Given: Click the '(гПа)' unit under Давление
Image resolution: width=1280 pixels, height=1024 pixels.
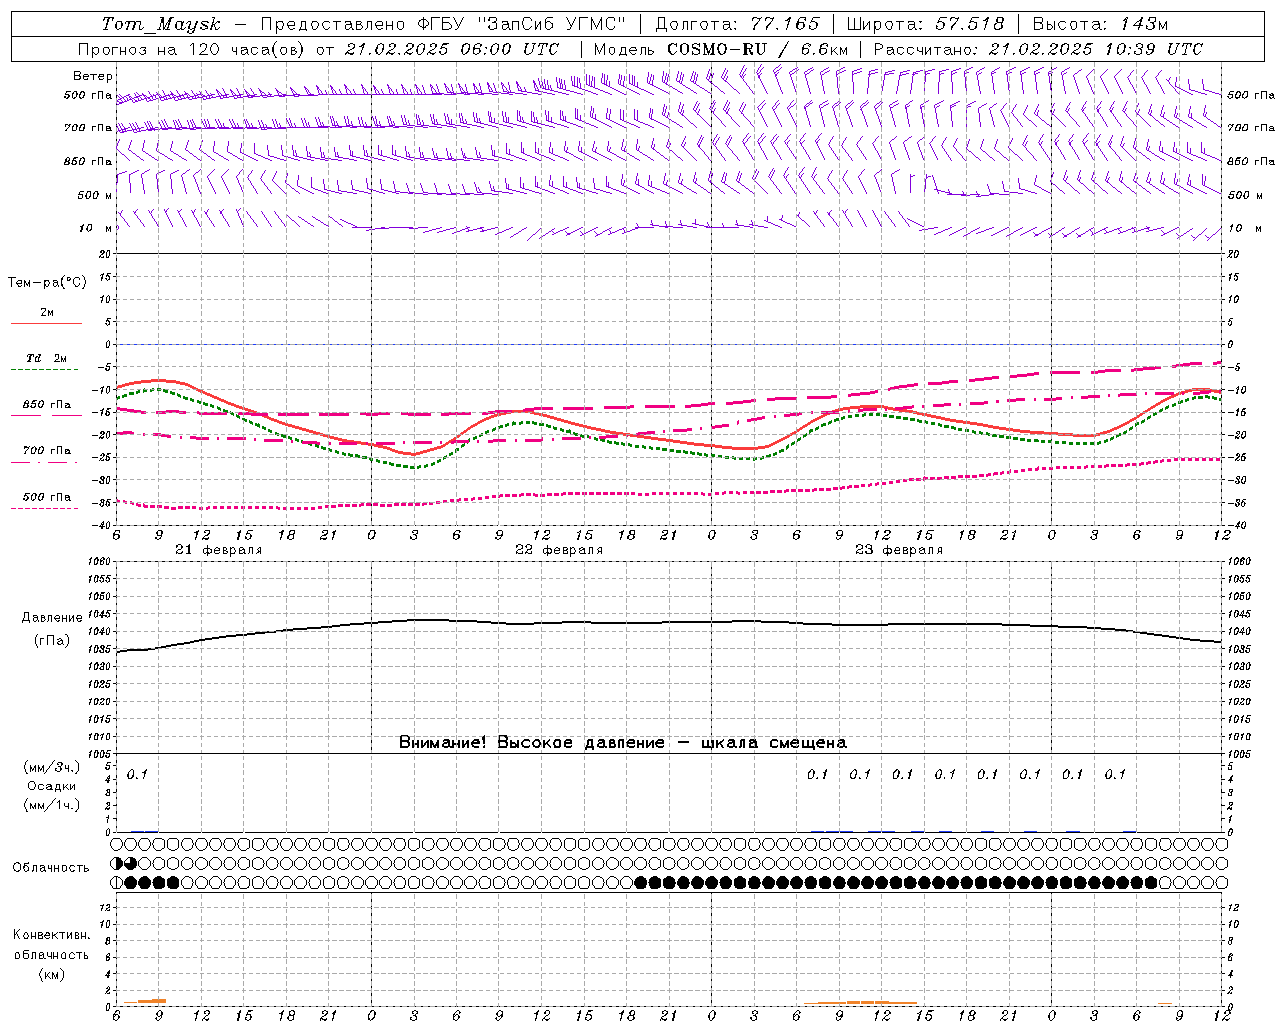Looking at the screenshot, I should point(52,641).
